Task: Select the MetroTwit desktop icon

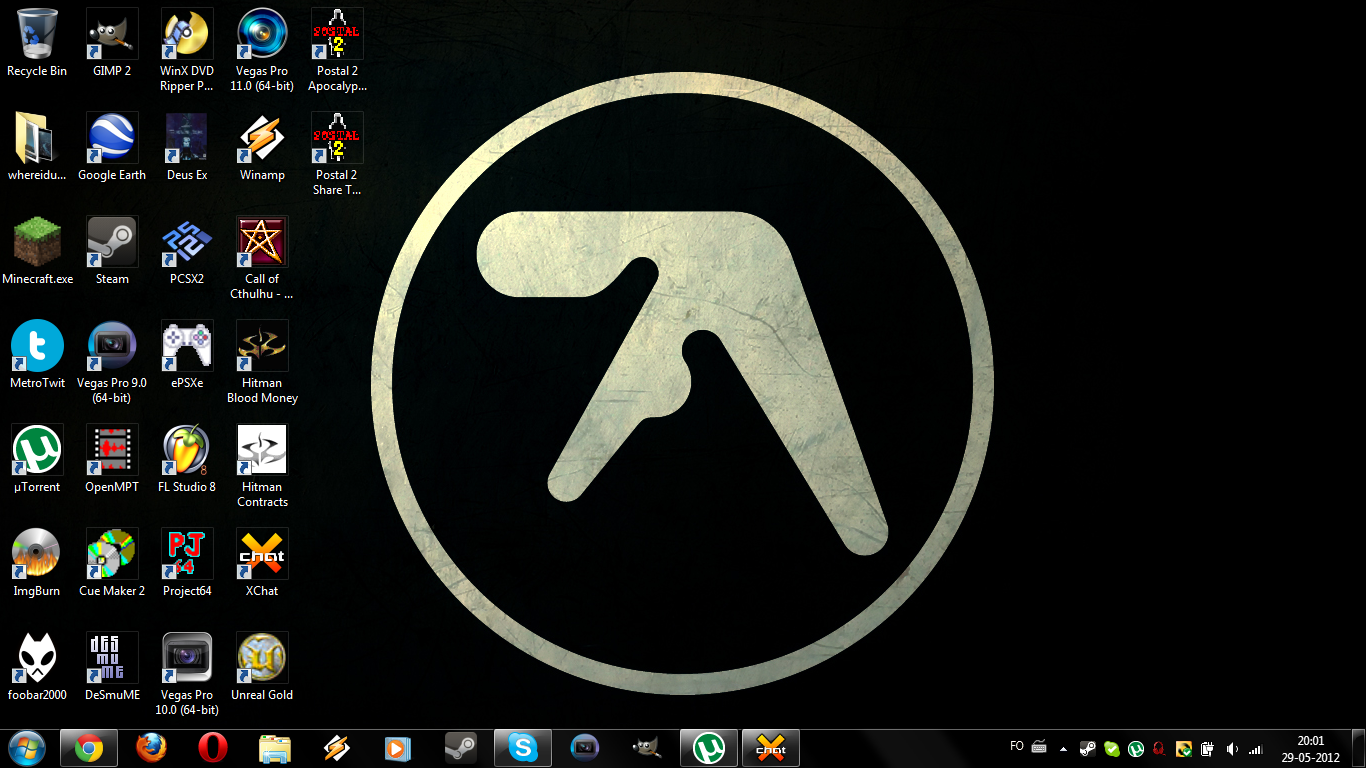Action: click(x=37, y=356)
